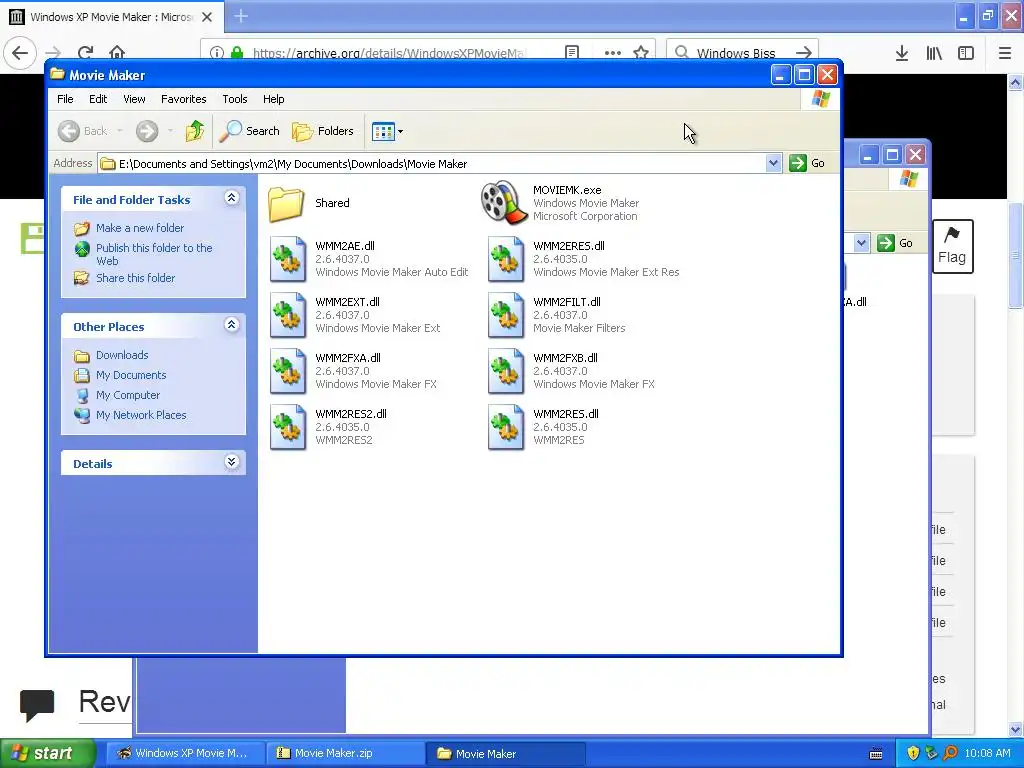
Task: Open the Favorites menu
Action: (184, 99)
